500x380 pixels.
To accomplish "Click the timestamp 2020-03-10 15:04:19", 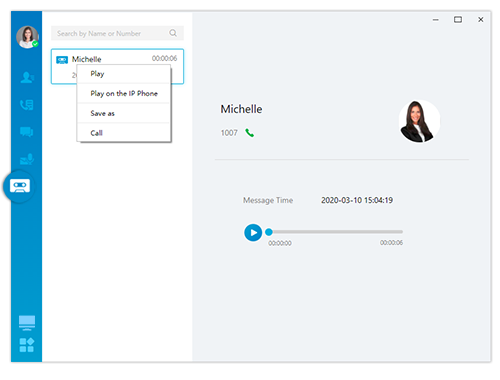I will [357, 200].
